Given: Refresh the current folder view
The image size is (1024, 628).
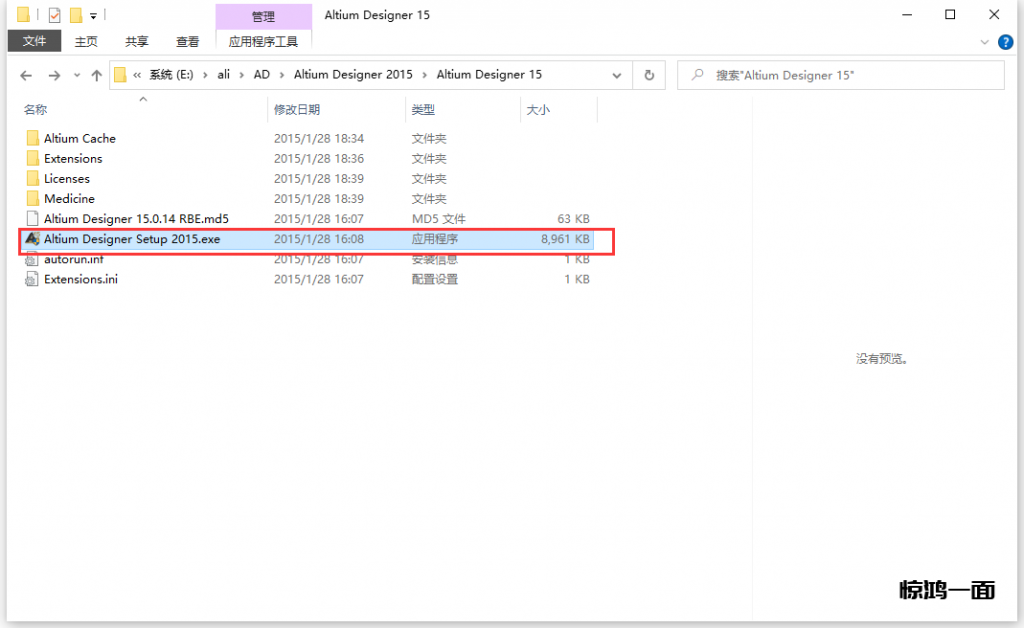Looking at the screenshot, I should pyautogui.click(x=649, y=75).
